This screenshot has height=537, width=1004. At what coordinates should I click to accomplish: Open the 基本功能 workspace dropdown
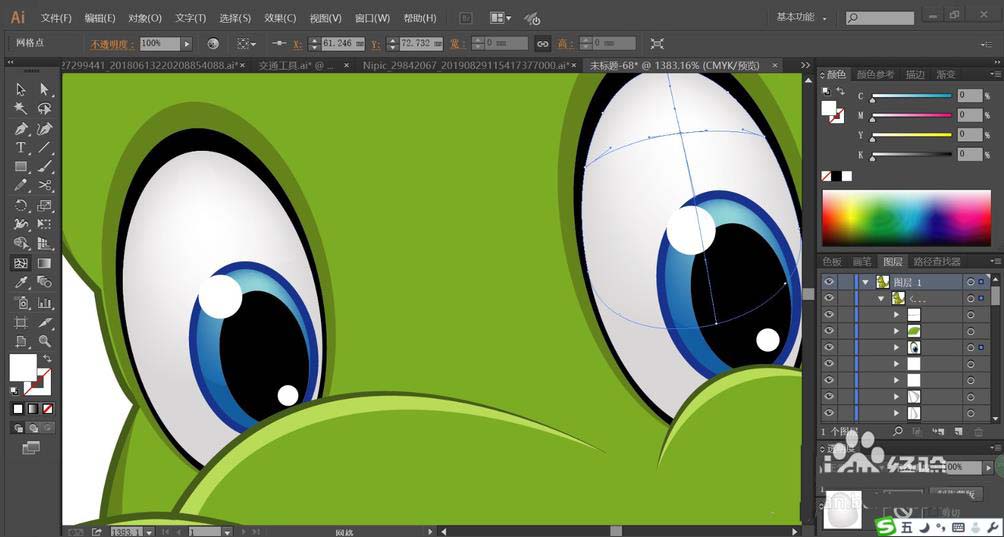click(x=802, y=18)
